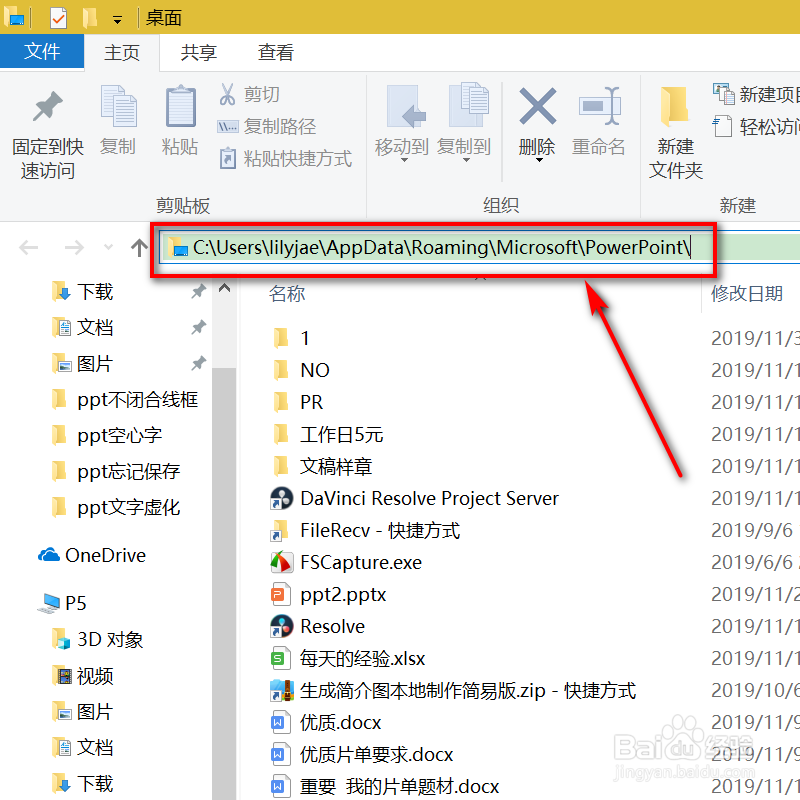Expand the Delete (删除) dropdown arrow
Viewport: 800px width, 800px height.
coord(539,161)
